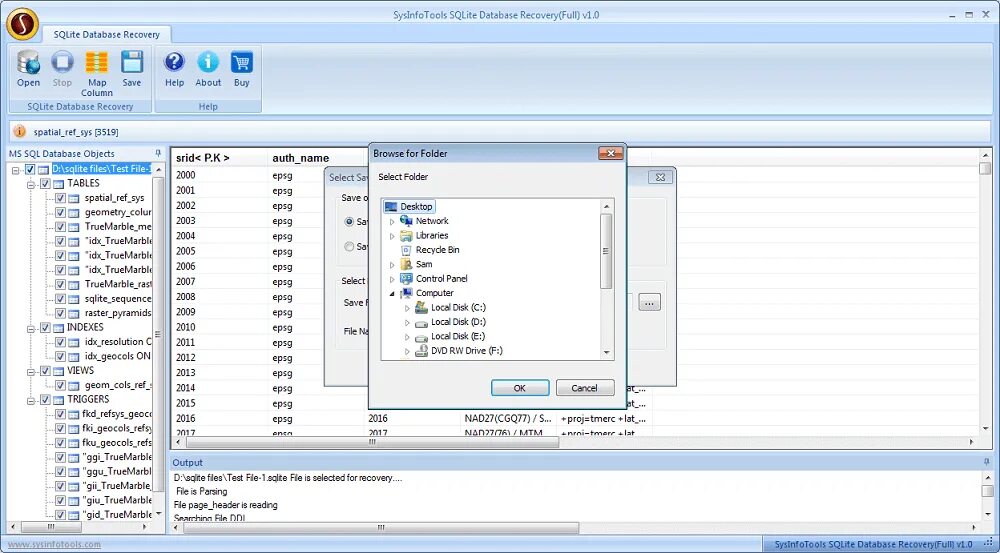The width and height of the screenshot is (1000, 553).
Task: Select Control Panel in folder tree
Action: pyautogui.click(x=441, y=279)
